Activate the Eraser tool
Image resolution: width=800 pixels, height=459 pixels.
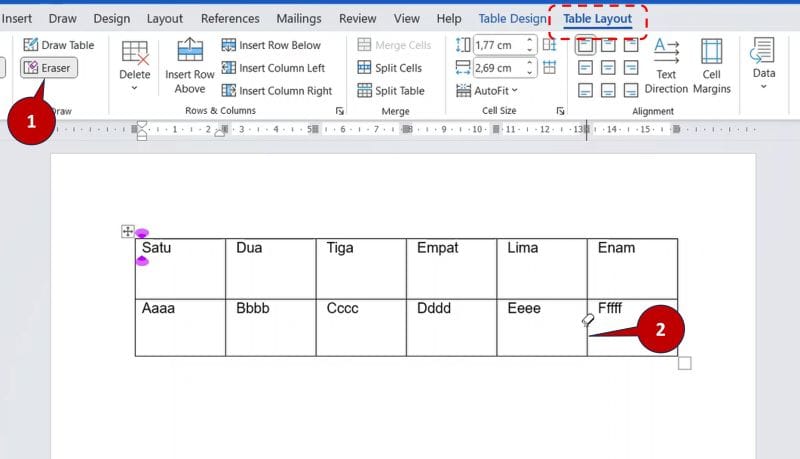48,67
